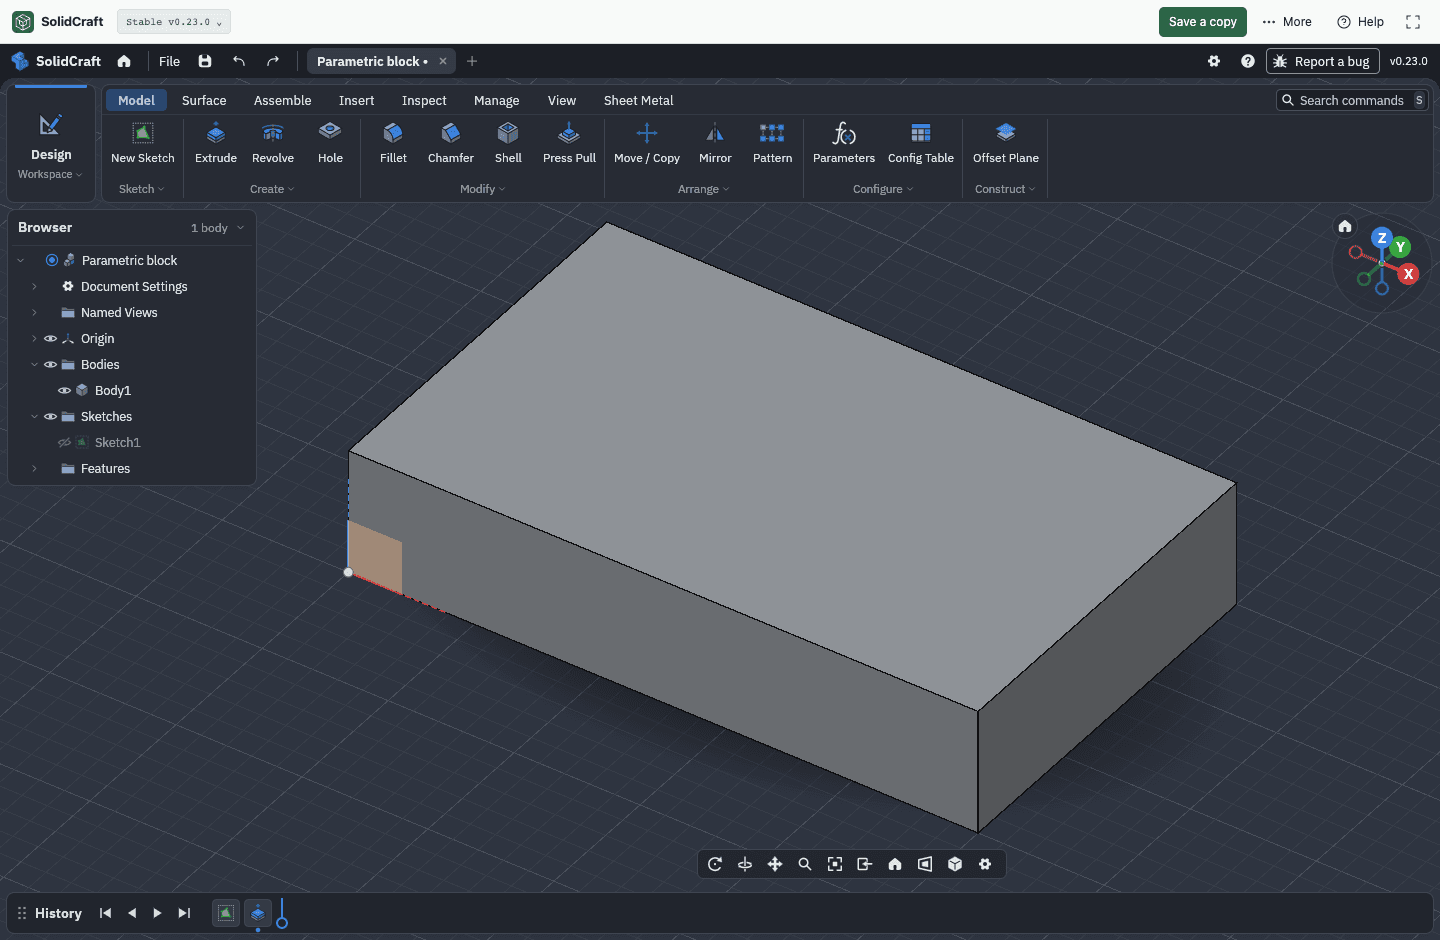Expand the Document Settings tree item
Image resolution: width=1440 pixels, height=940 pixels.
34,287
